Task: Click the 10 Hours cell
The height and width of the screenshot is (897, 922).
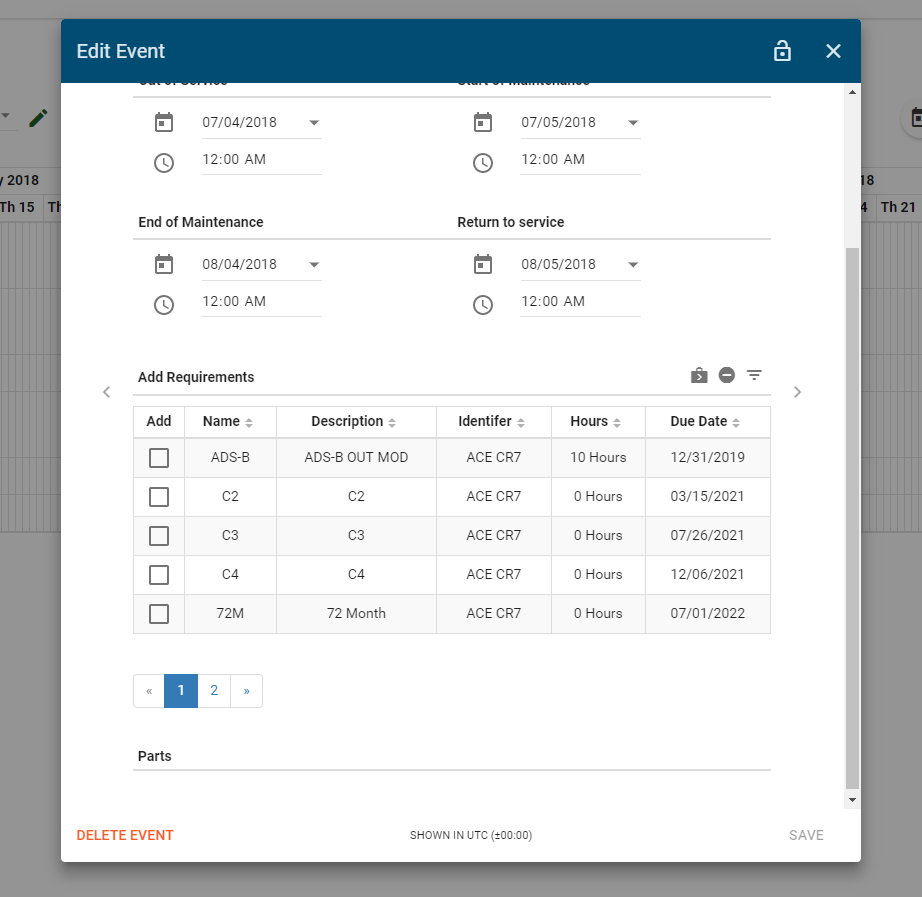Action: pyautogui.click(x=598, y=458)
